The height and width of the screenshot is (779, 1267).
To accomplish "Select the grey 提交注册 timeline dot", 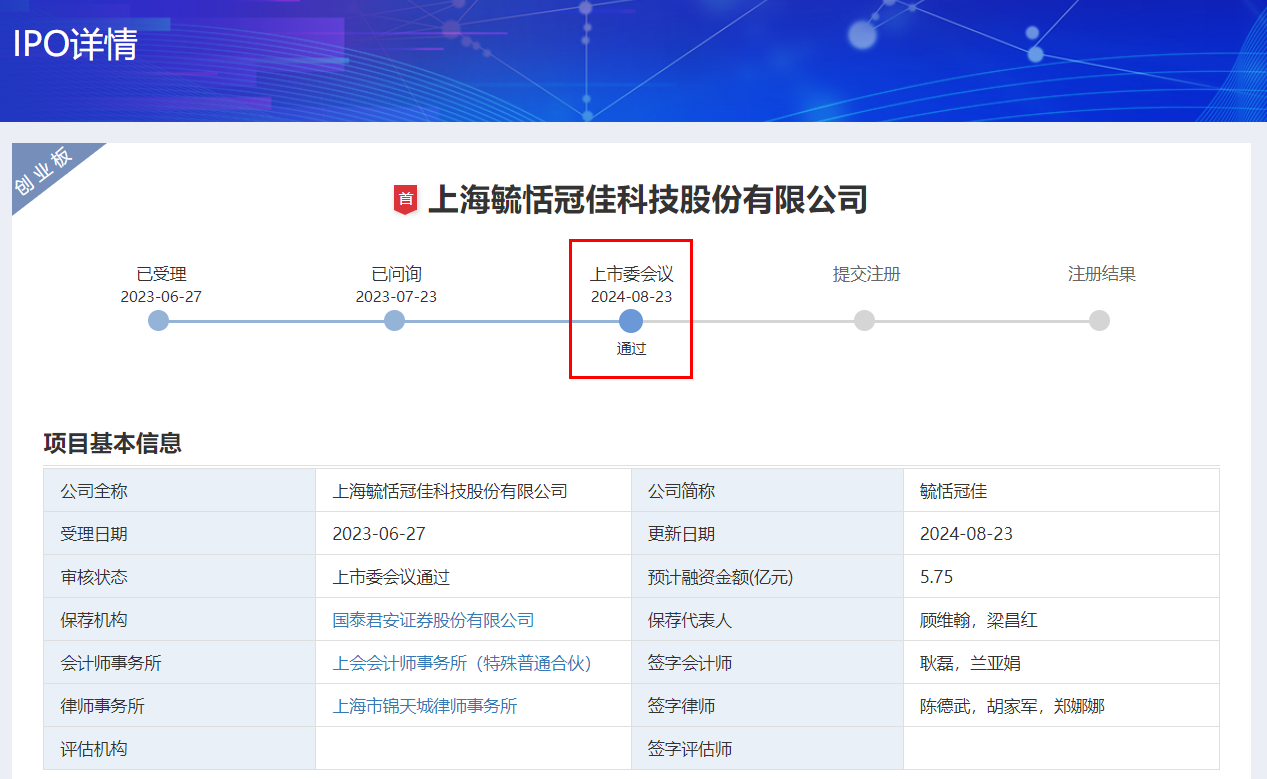I will coord(865,320).
